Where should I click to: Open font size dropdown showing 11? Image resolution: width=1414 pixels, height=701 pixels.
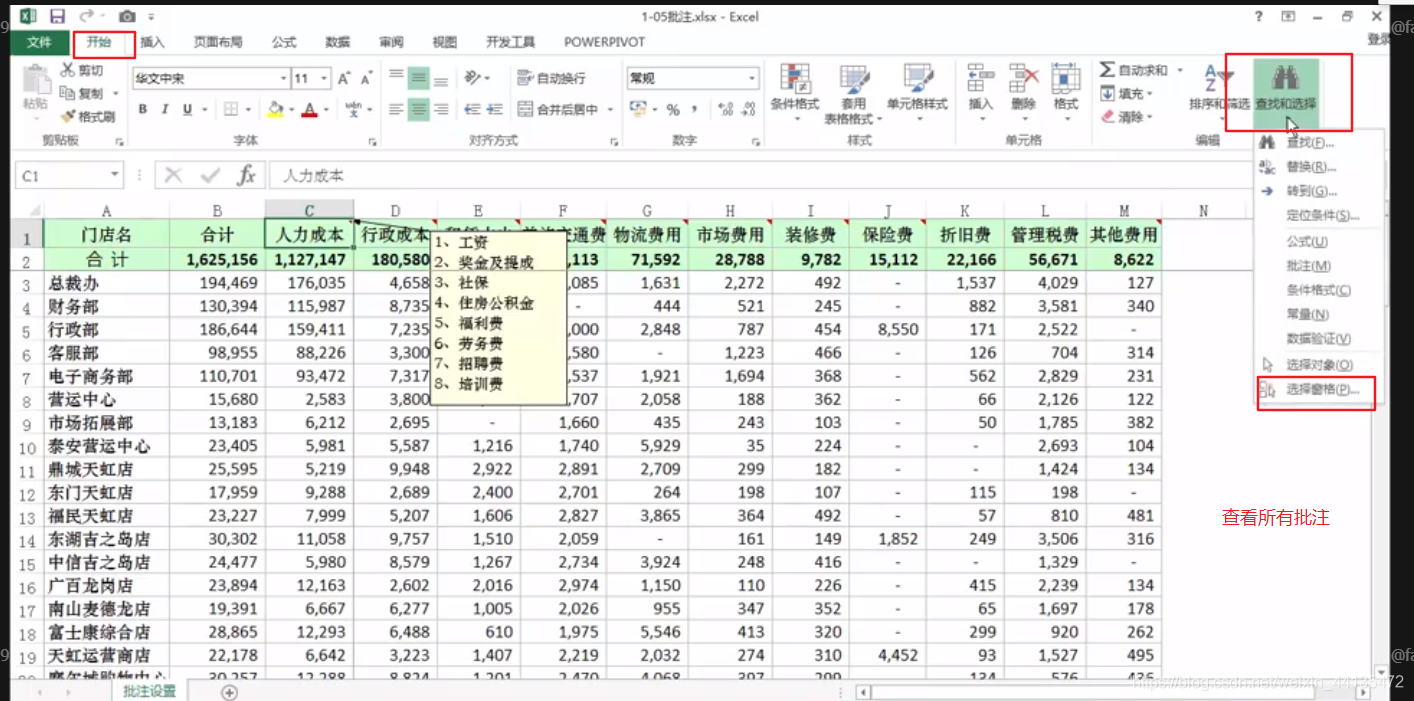[x=324, y=78]
